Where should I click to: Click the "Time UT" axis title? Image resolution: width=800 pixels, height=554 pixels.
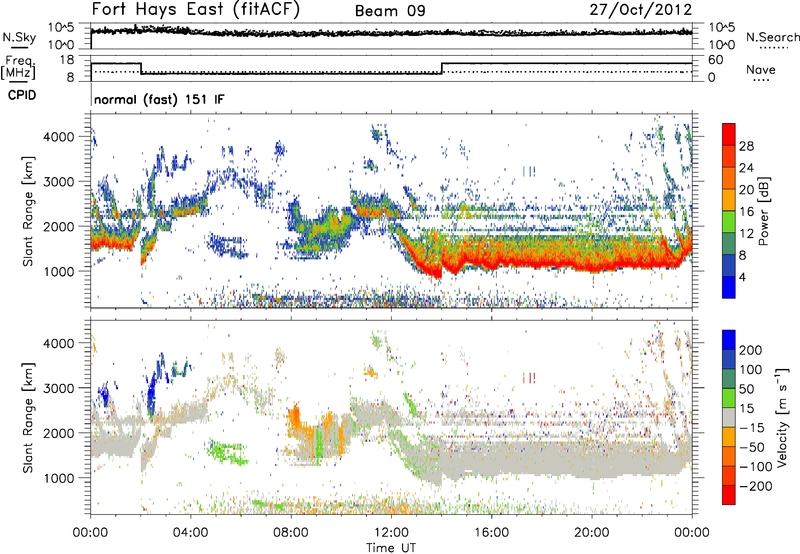[x=391, y=548]
